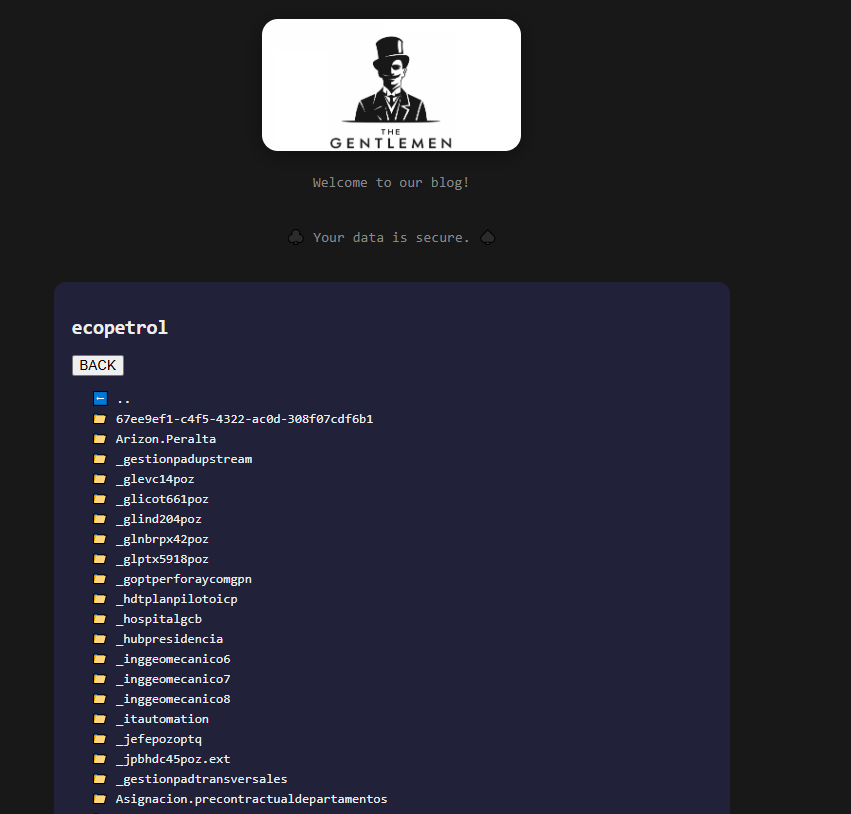Screen dimensions: 851x814
Task: Click folder icon beside _inggeomecanico7
Action: pos(100,679)
